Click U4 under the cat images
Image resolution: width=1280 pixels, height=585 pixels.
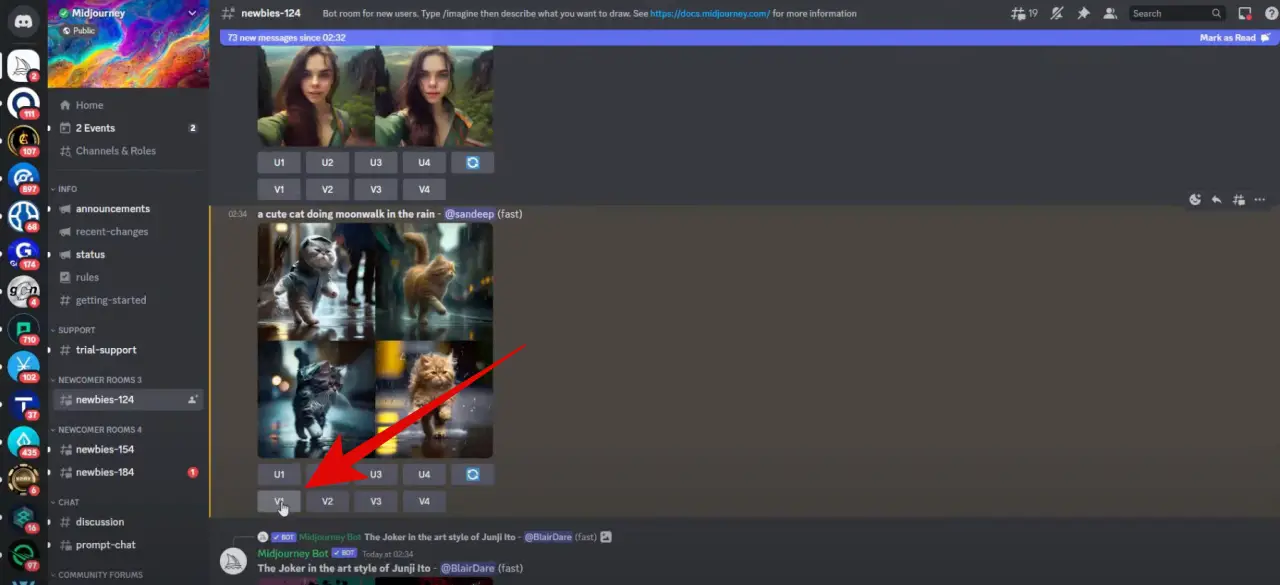pos(424,474)
